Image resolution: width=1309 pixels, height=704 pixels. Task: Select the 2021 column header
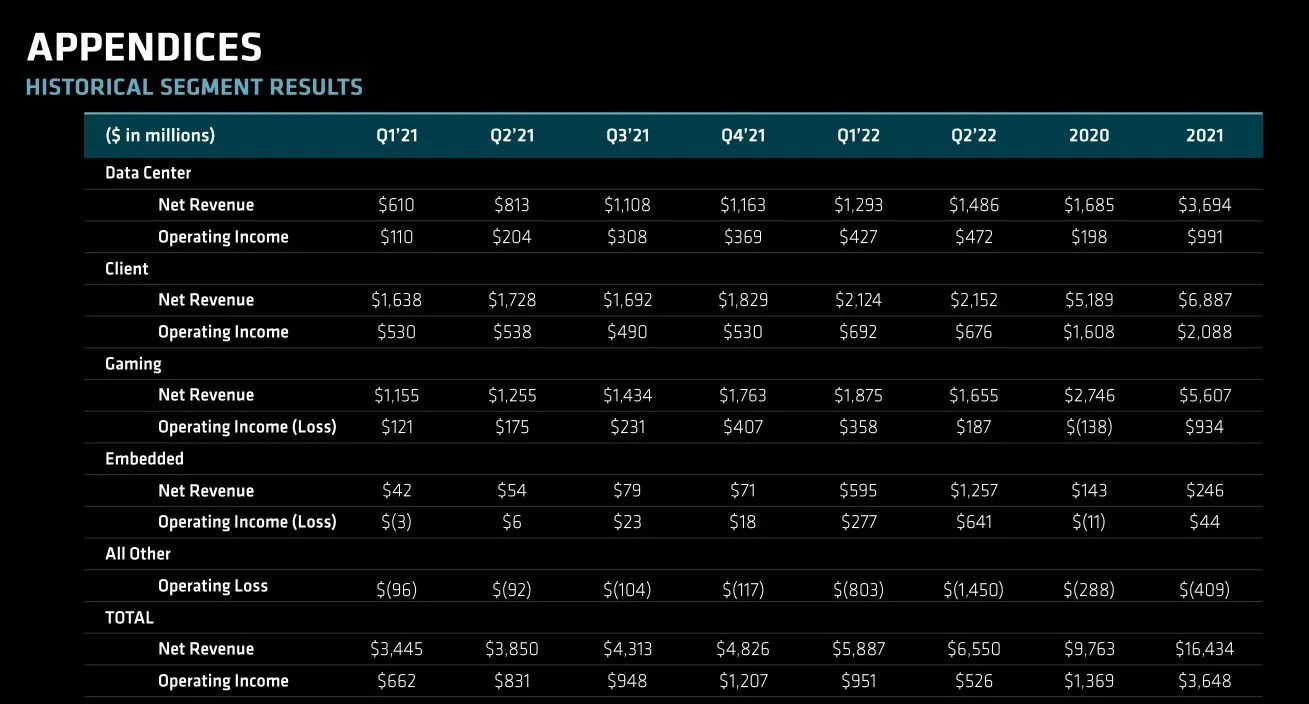tap(1204, 136)
